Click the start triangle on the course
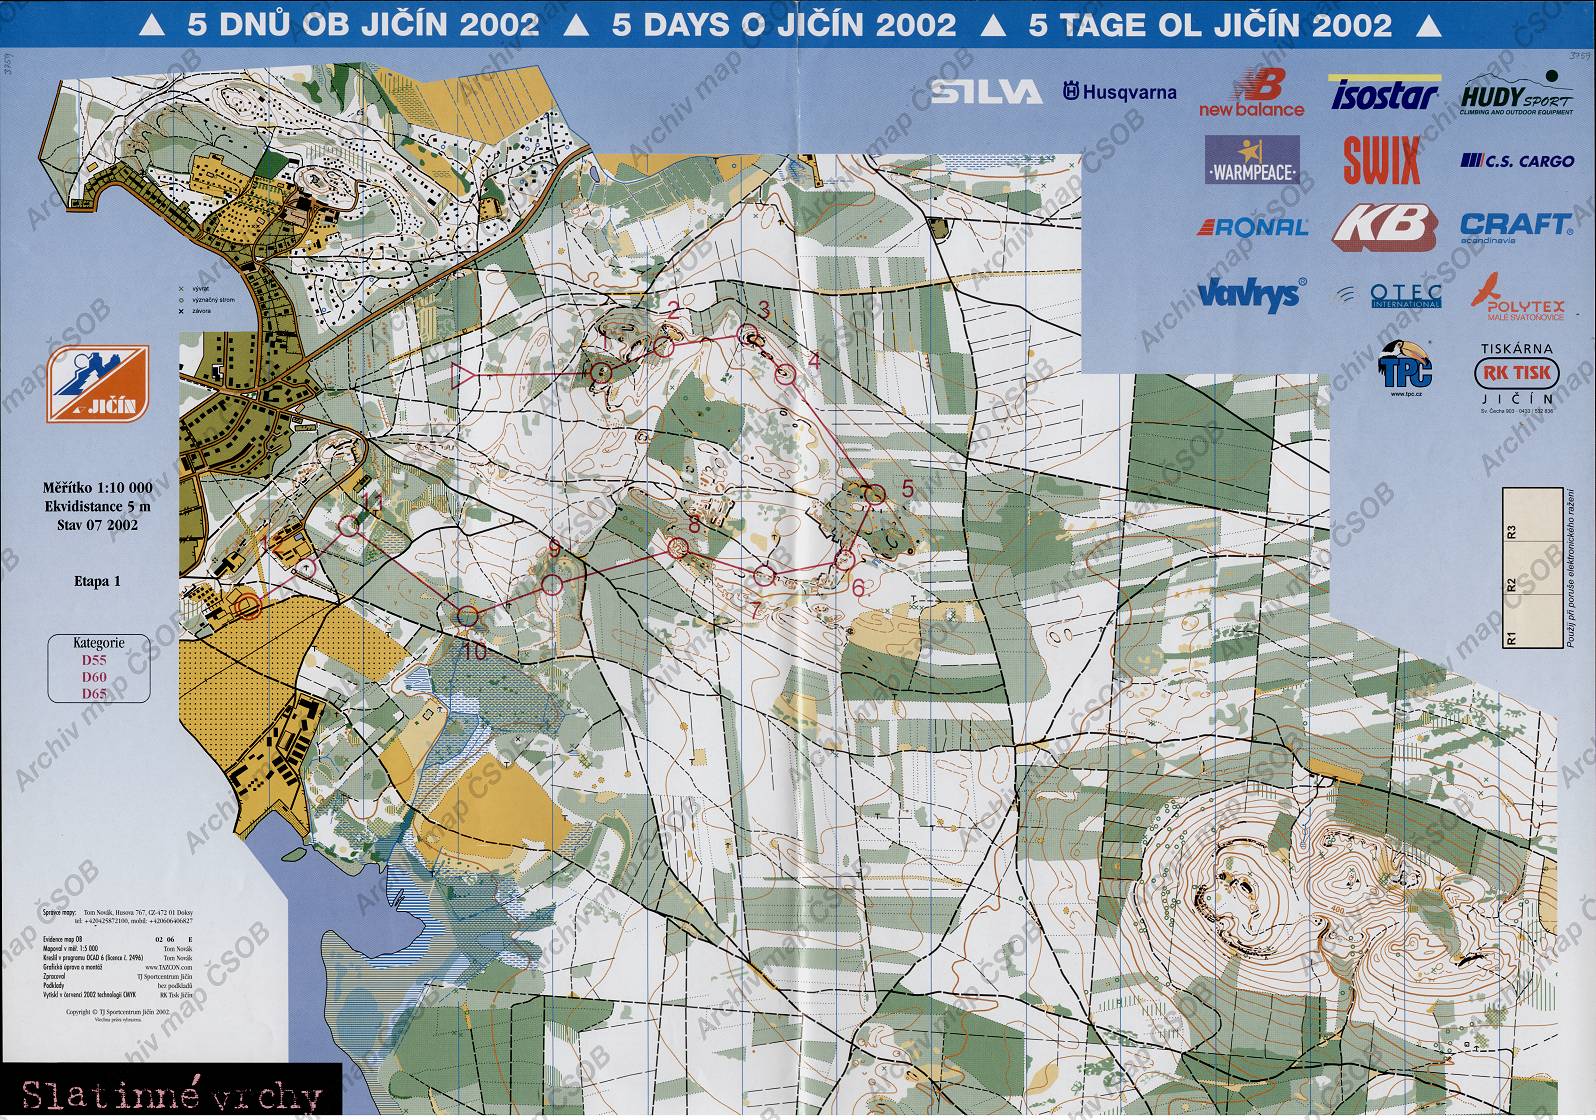Viewport: 1596px width, 1120px height. [461, 376]
